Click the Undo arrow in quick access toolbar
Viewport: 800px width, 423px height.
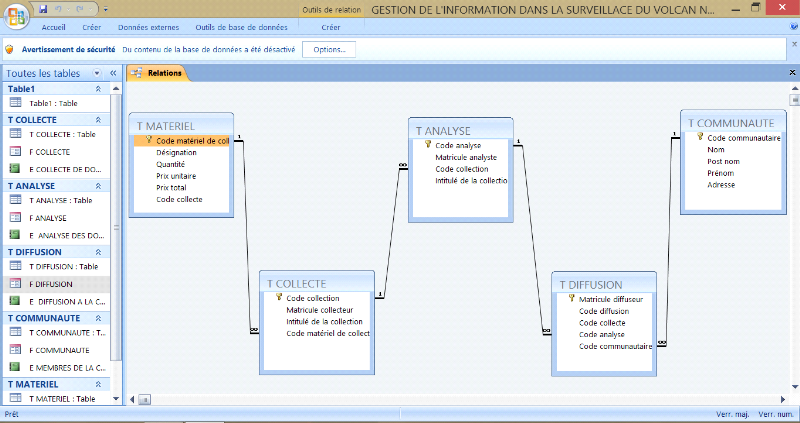click(x=60, y=9)
